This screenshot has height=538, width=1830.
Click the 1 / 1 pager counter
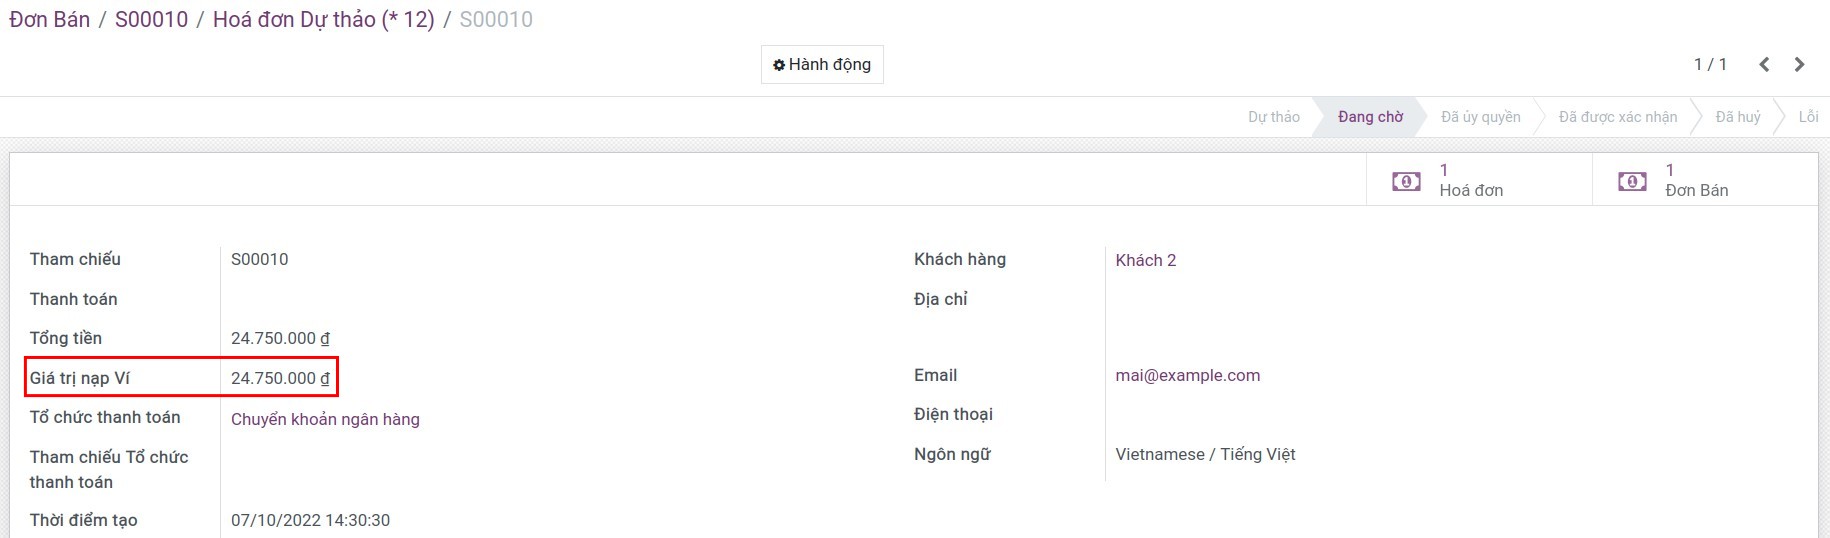point(1710,65)
